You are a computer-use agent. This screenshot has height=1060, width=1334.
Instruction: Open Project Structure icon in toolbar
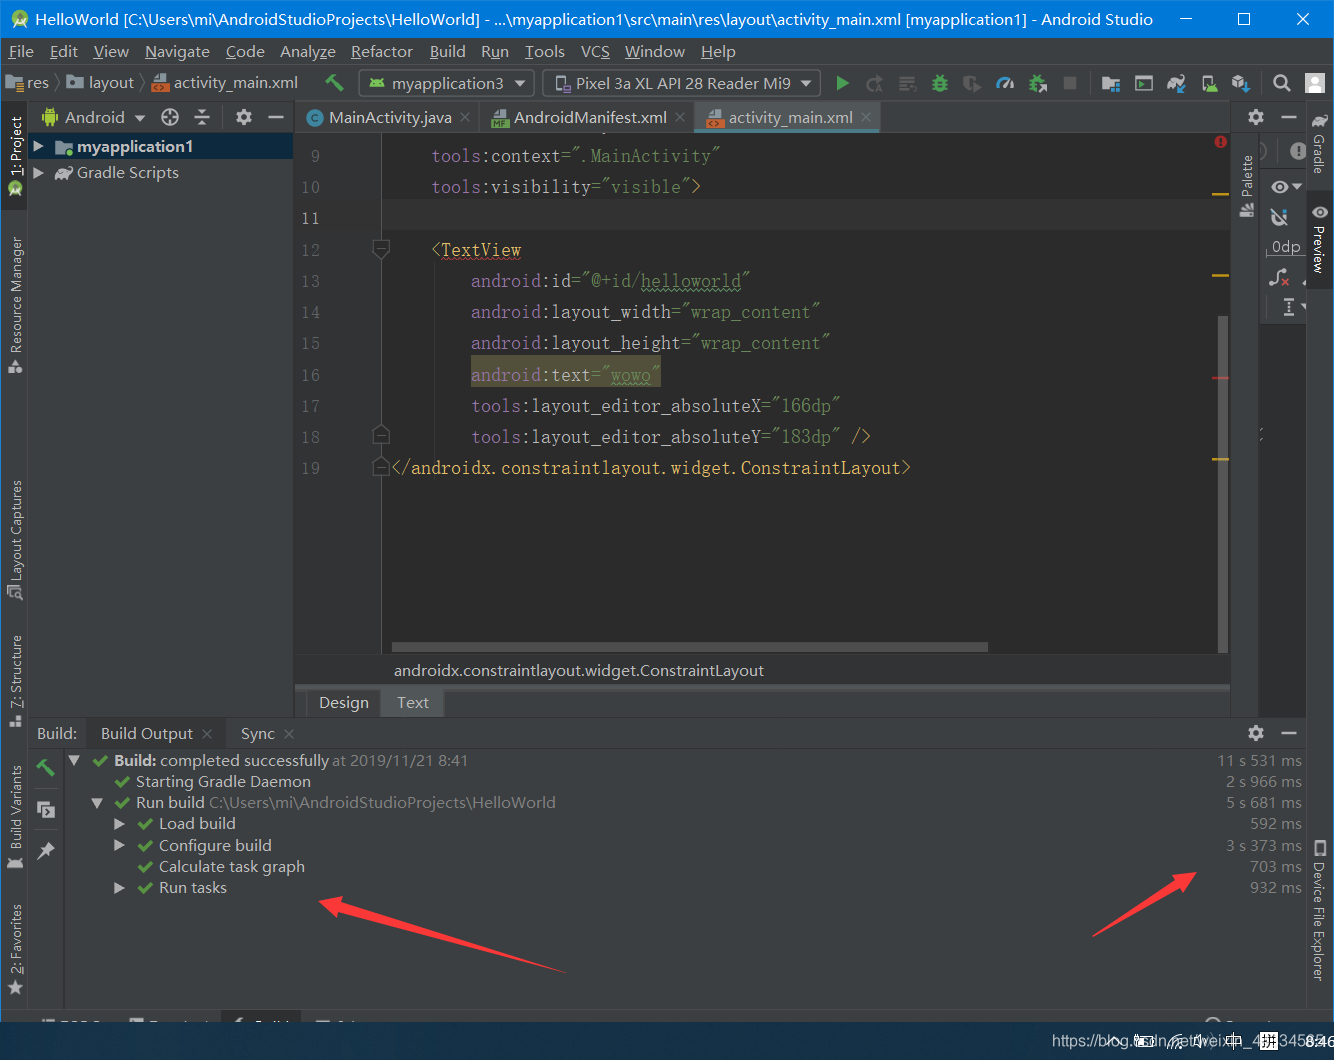[1111, 83]
